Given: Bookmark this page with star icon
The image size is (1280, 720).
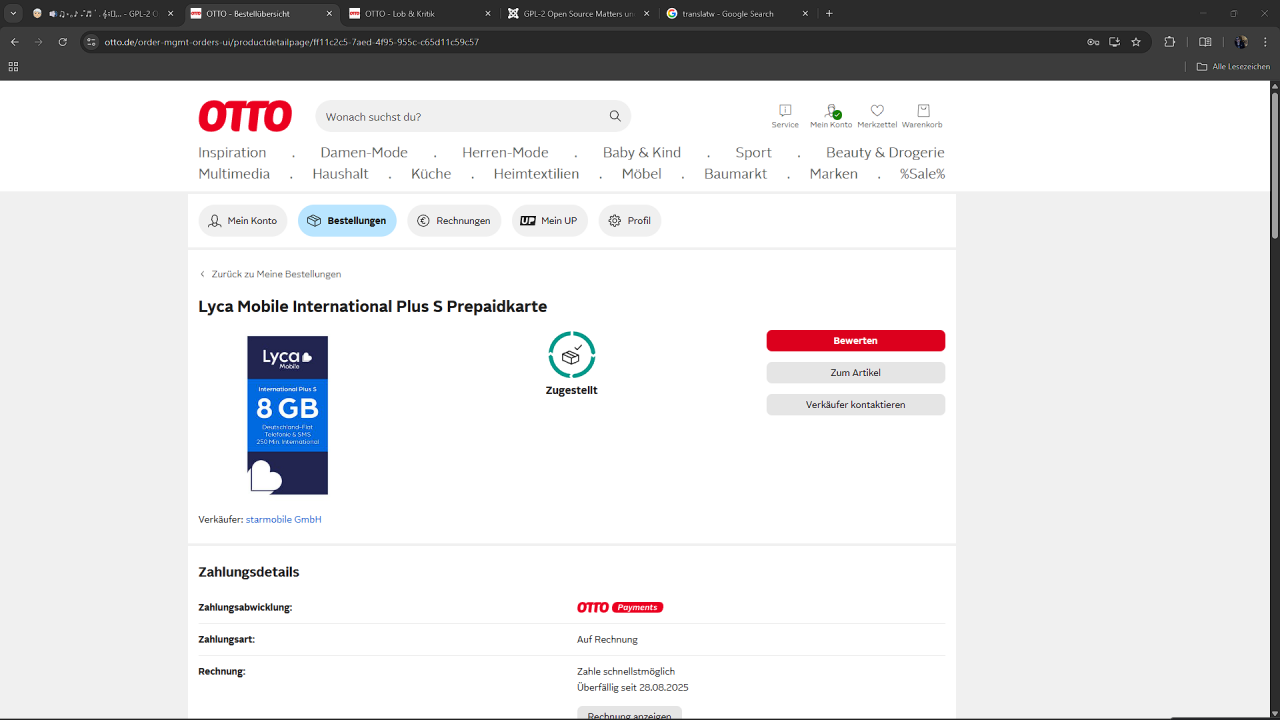Looking at the screenshot, I should pyautogui.click(x=1136, y=42).
